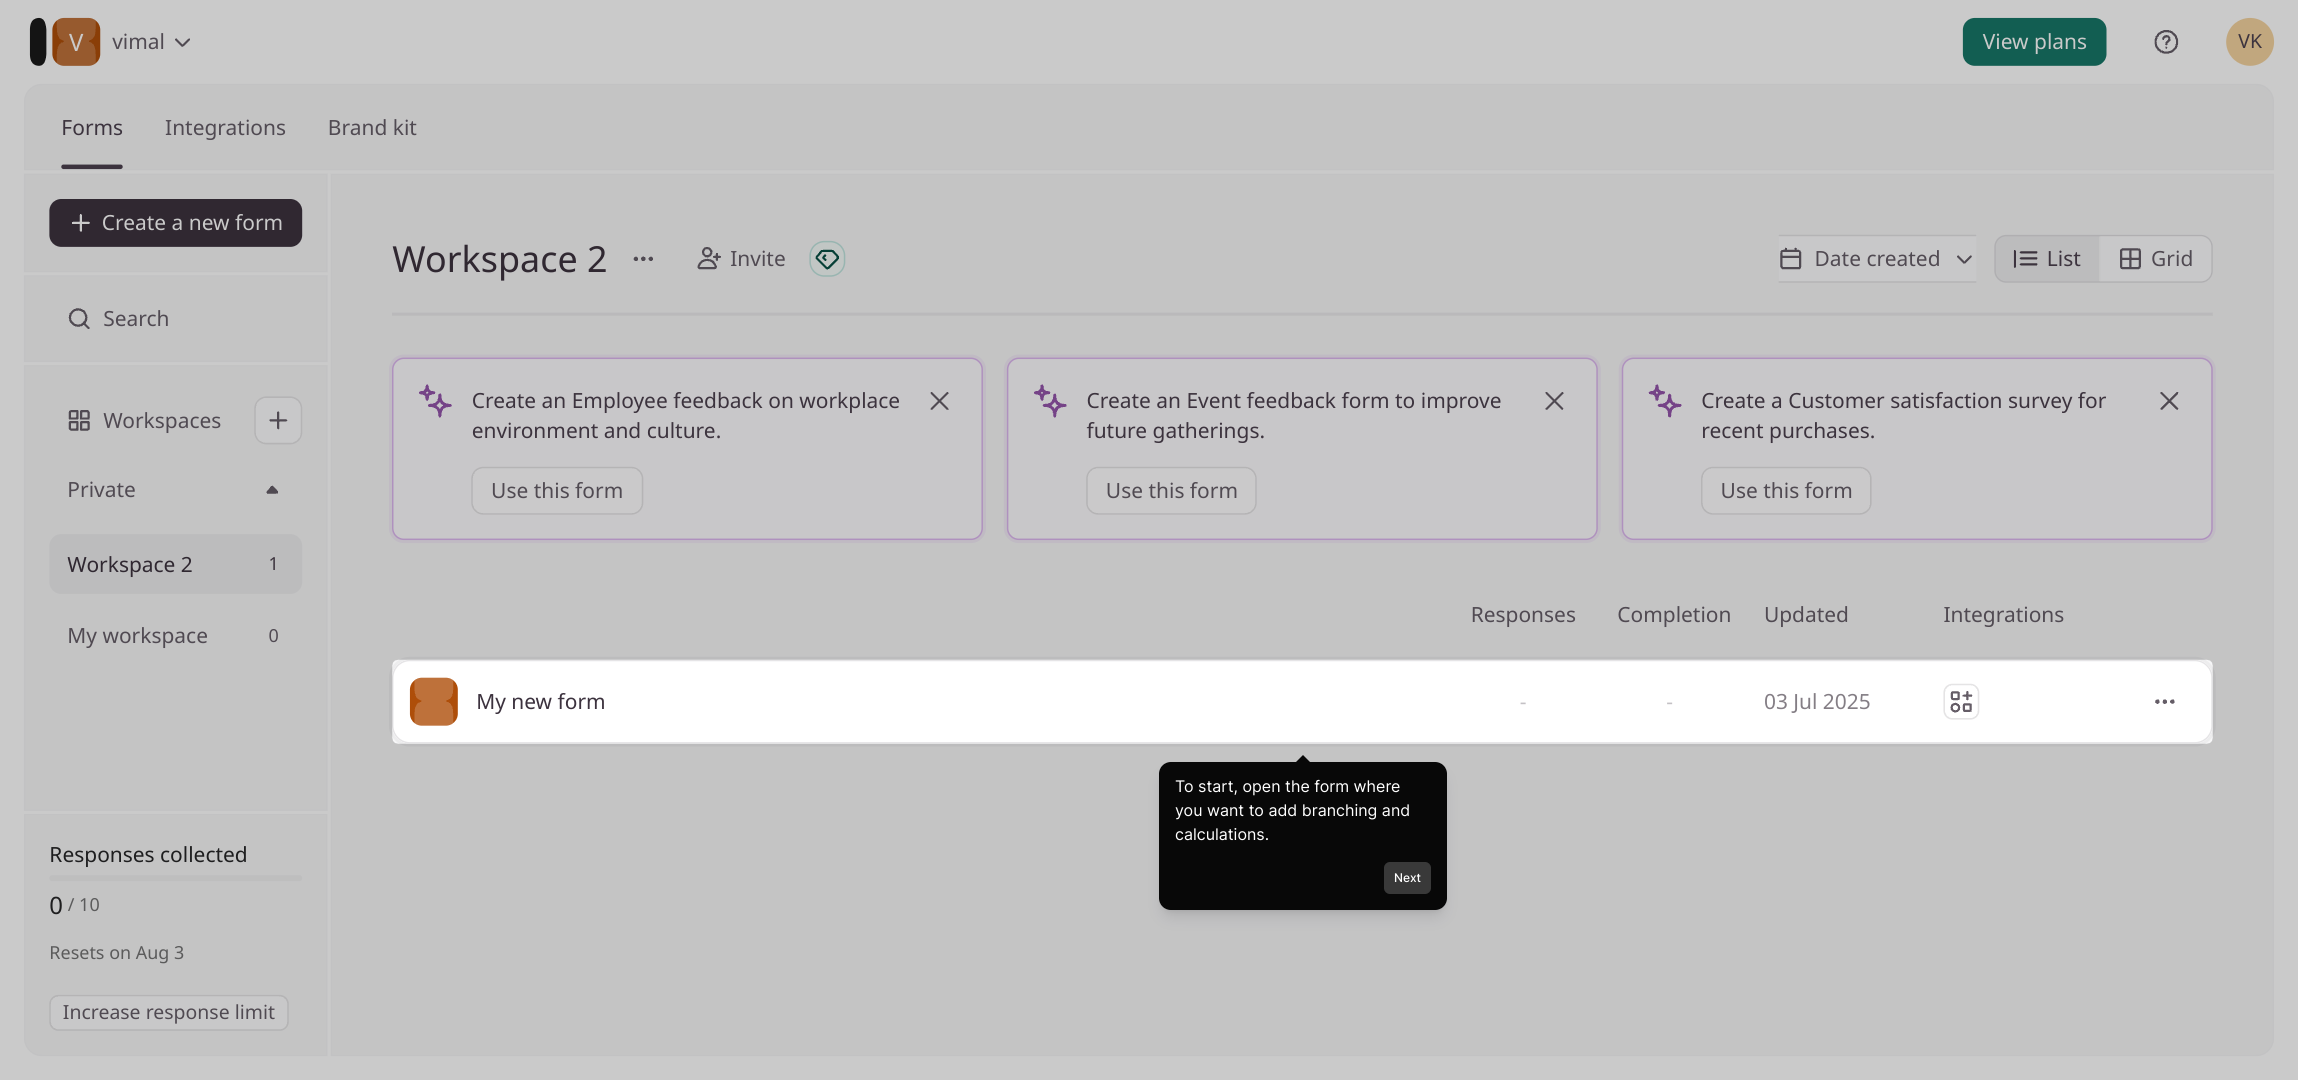2298x1080 pixels.
Task: Open the vimal account avatar icon
Action: pyautogui.click(x=76, y=42)
